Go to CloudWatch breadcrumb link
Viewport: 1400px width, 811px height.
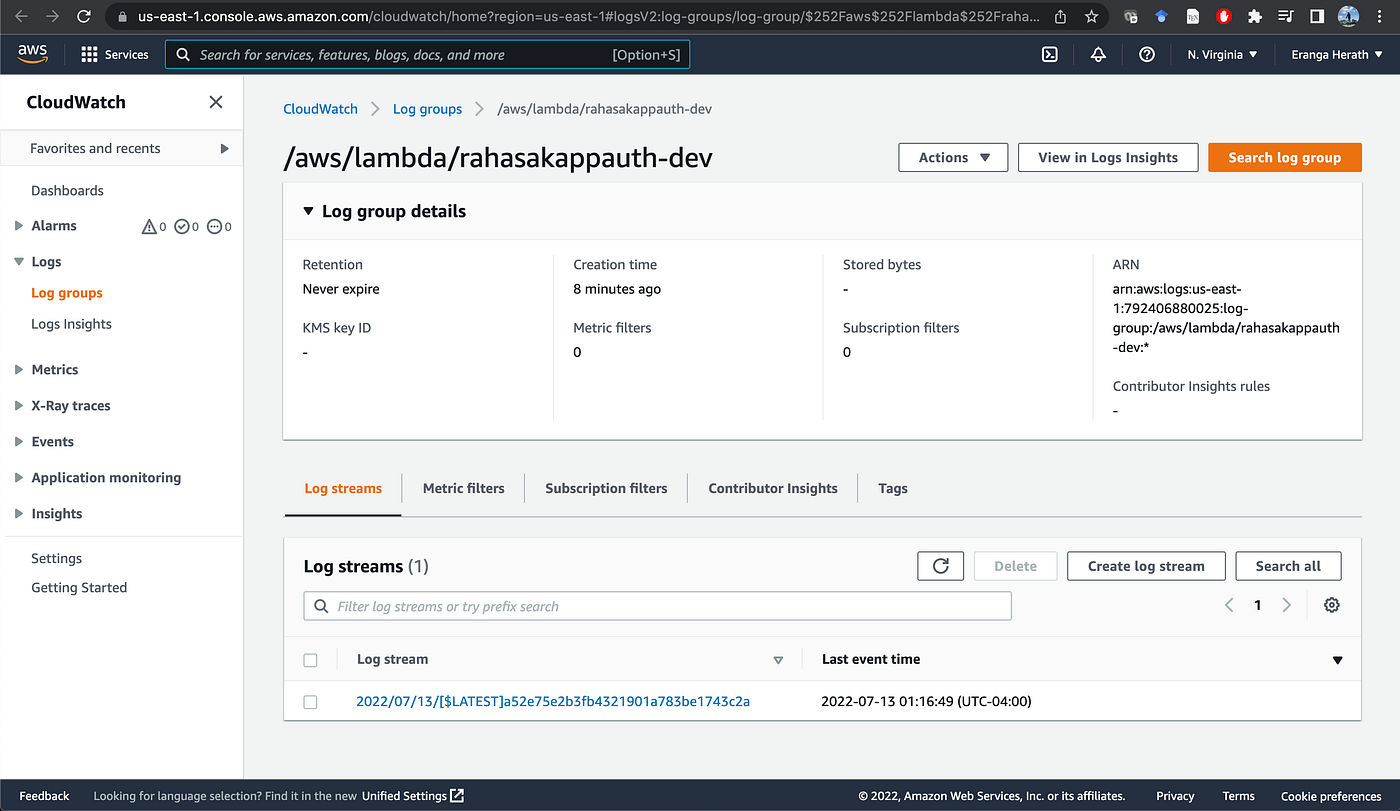tap(320, 109)
